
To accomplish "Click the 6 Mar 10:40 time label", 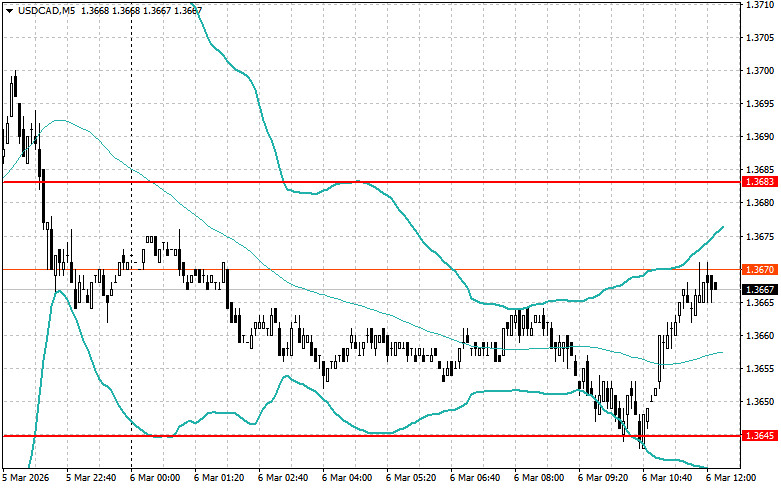I will point(667,478).
